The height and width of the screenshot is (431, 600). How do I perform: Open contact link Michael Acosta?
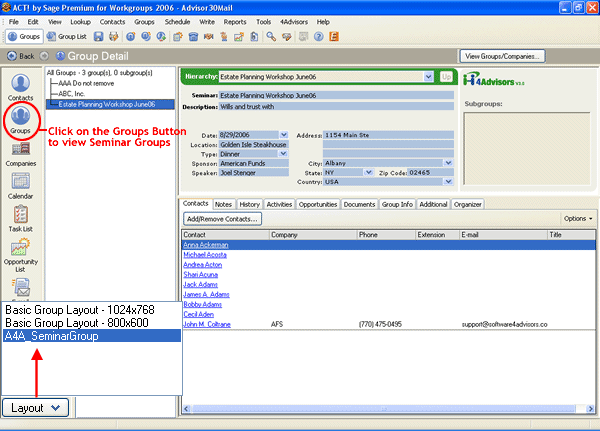(205, 255)
